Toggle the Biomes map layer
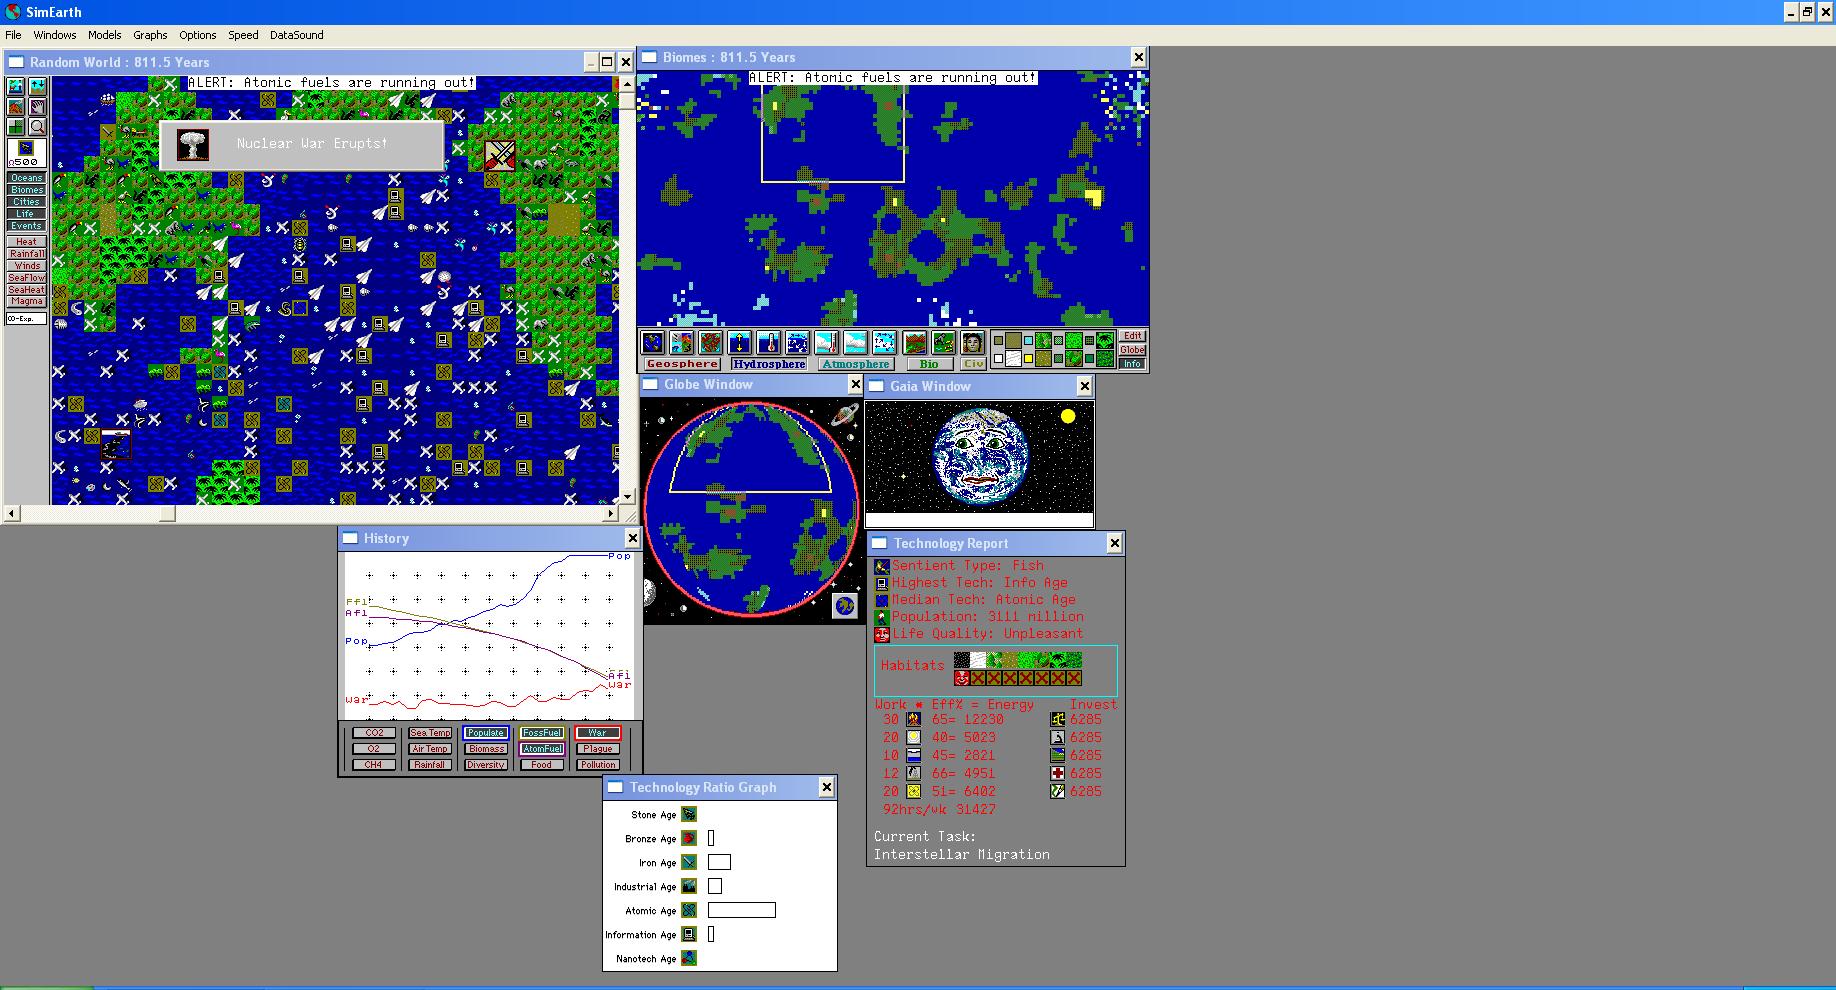Screen dimensions: 1836x990 27,190
